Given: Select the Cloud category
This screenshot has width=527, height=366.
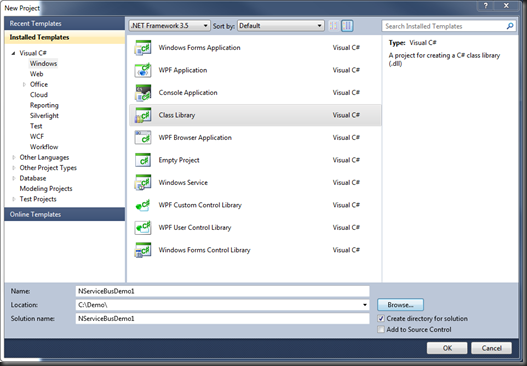Looking at the screenshot, I should [x=39, y=95].
